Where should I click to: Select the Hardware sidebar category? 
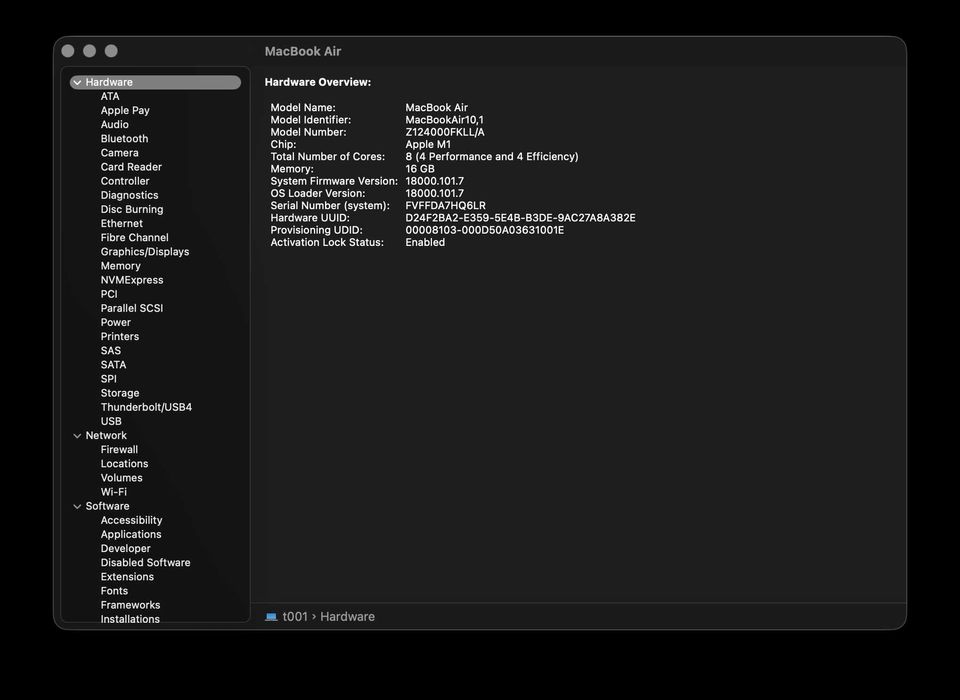(x=156, y=82)
